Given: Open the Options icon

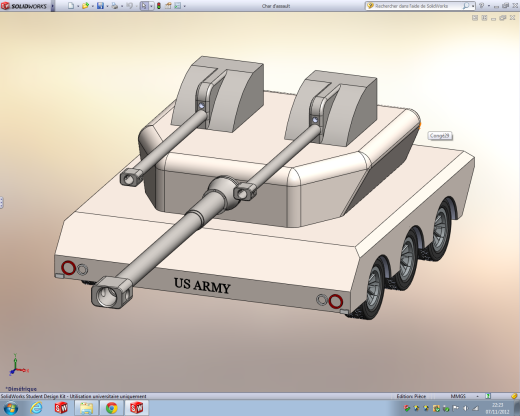Looking at the screenshot, I should pyautogui.click(x=177, y=6).
